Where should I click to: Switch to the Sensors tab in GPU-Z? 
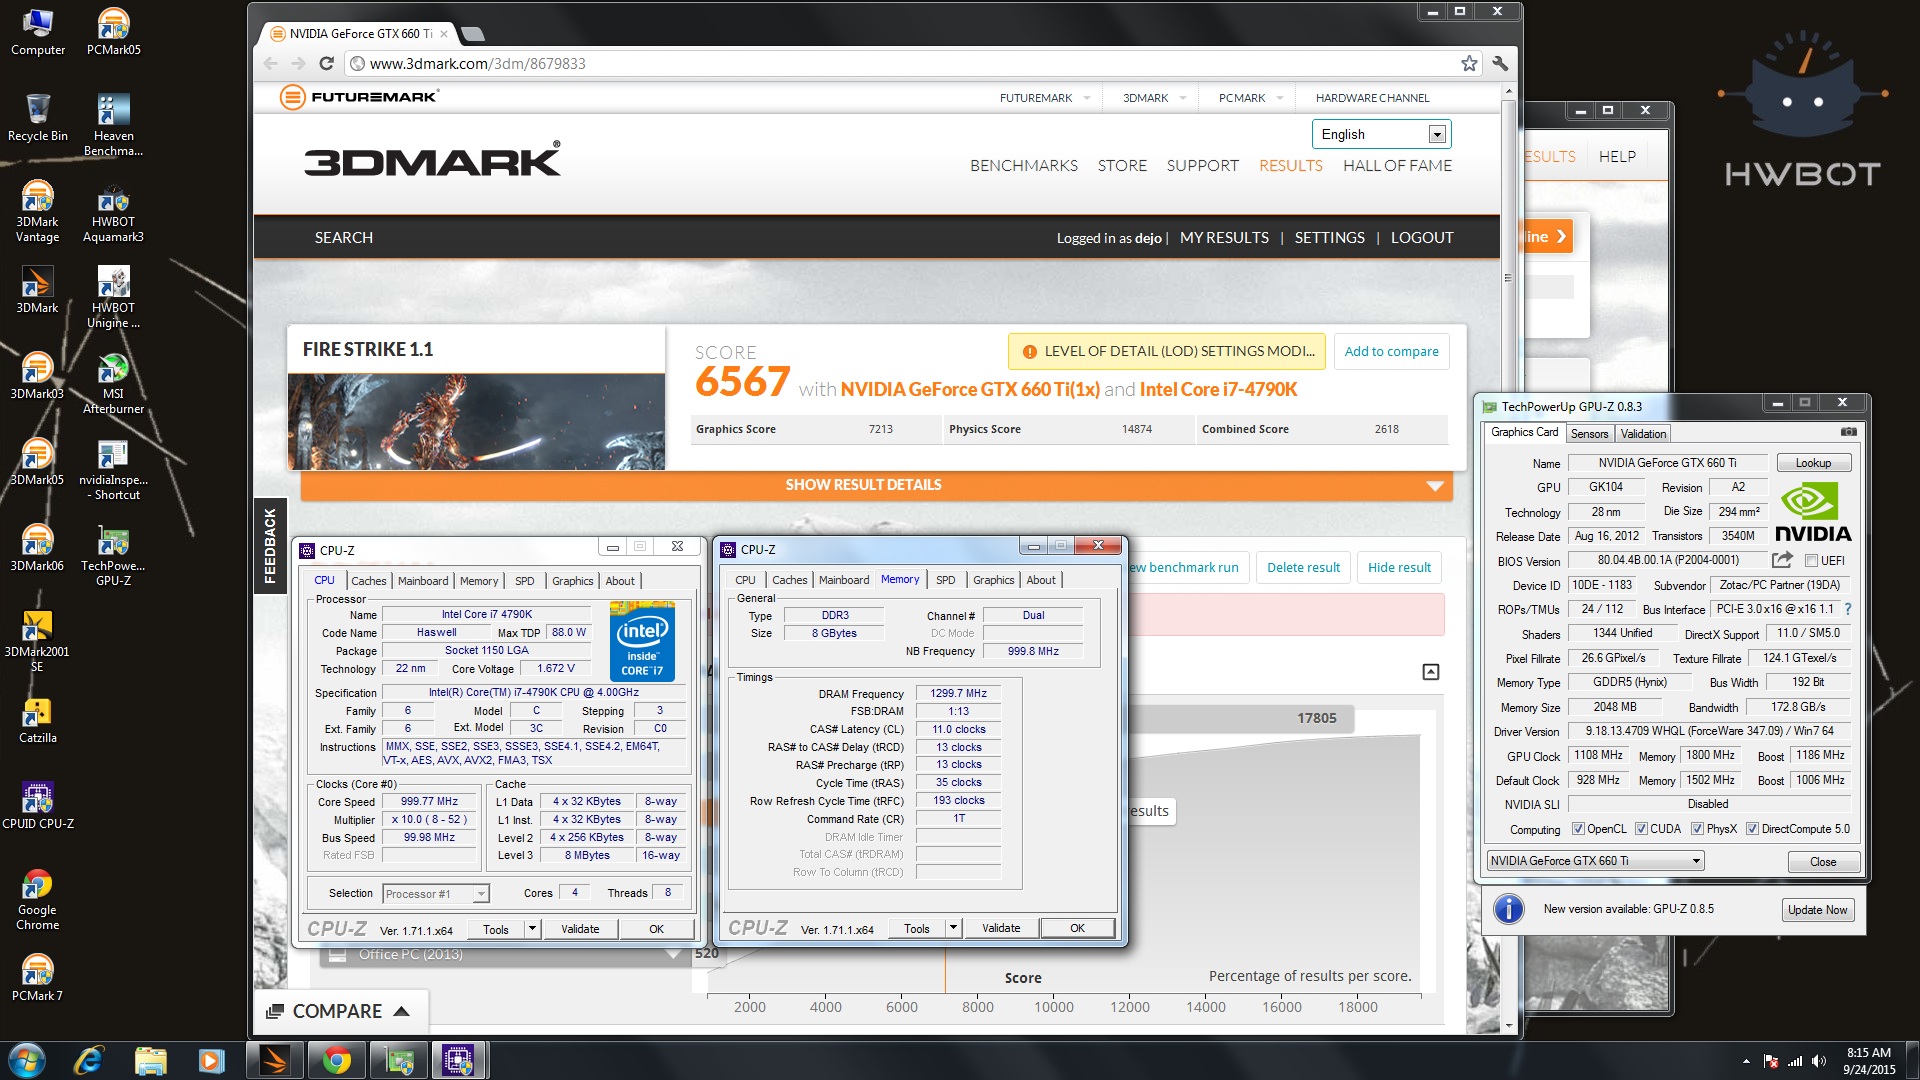[x=1589, y=434]
